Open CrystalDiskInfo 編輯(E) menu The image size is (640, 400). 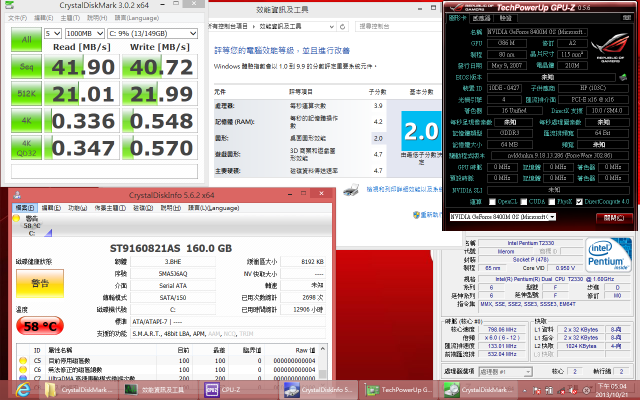click(51, 208)
